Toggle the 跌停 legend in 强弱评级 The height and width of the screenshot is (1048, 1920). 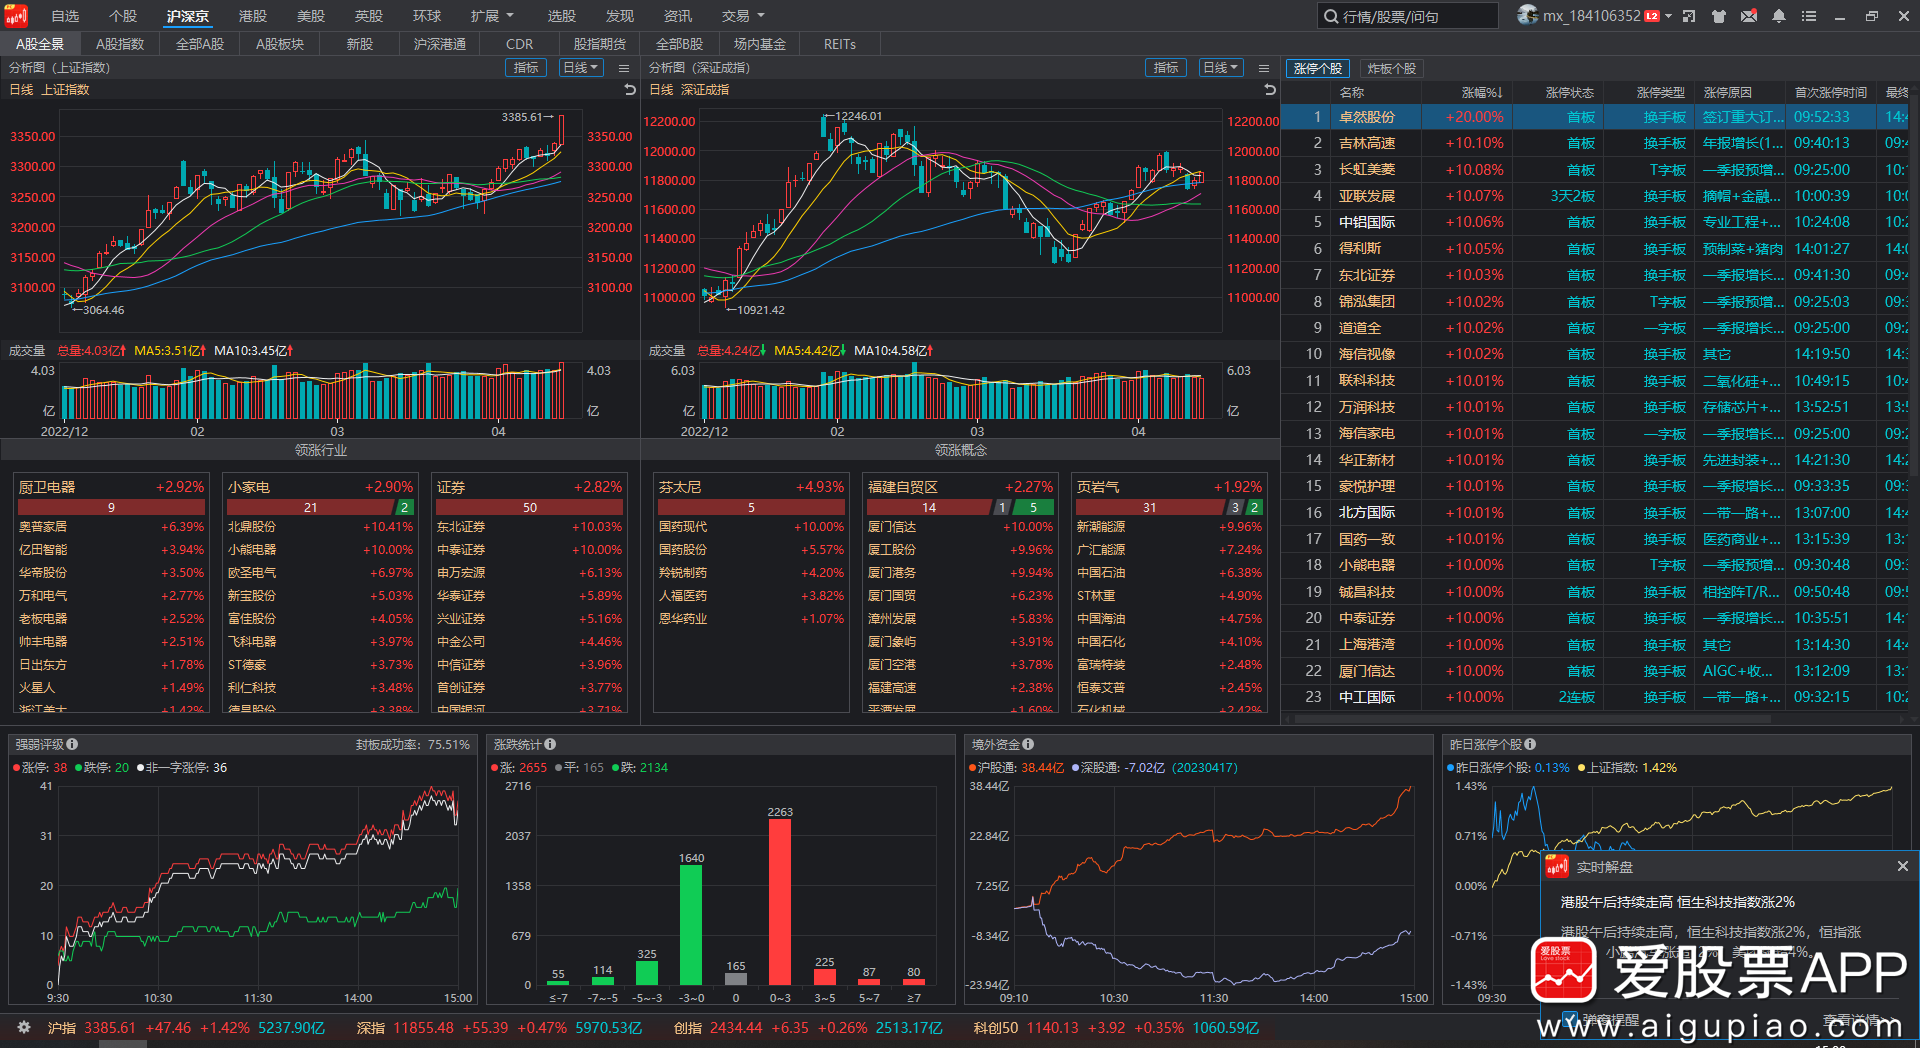point(102,768)
